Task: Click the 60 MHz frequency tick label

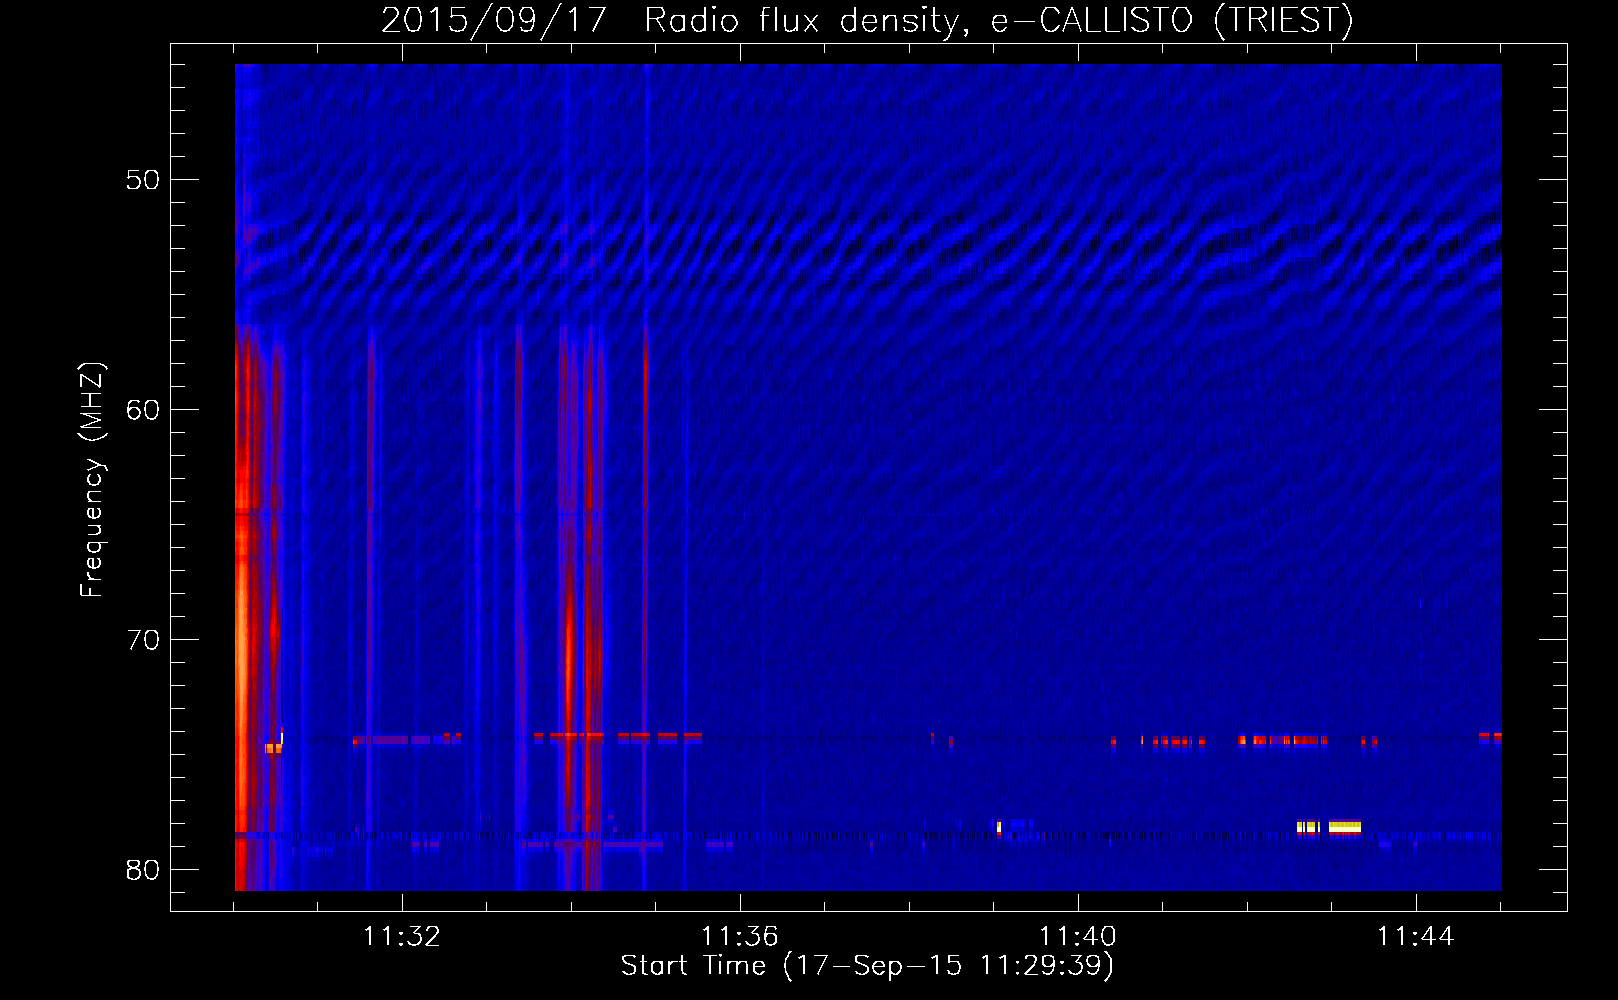Action: [143, 410]
